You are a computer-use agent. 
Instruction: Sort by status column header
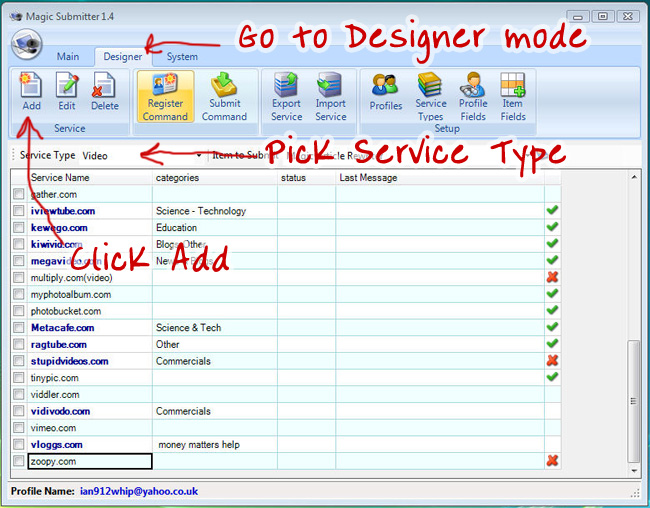[307, 177]
